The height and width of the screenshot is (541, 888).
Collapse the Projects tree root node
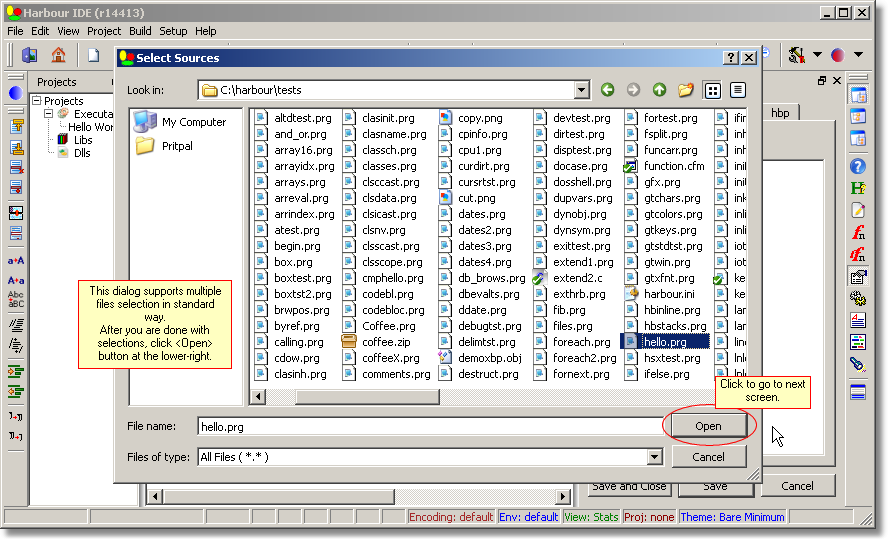tap(37, 101)
